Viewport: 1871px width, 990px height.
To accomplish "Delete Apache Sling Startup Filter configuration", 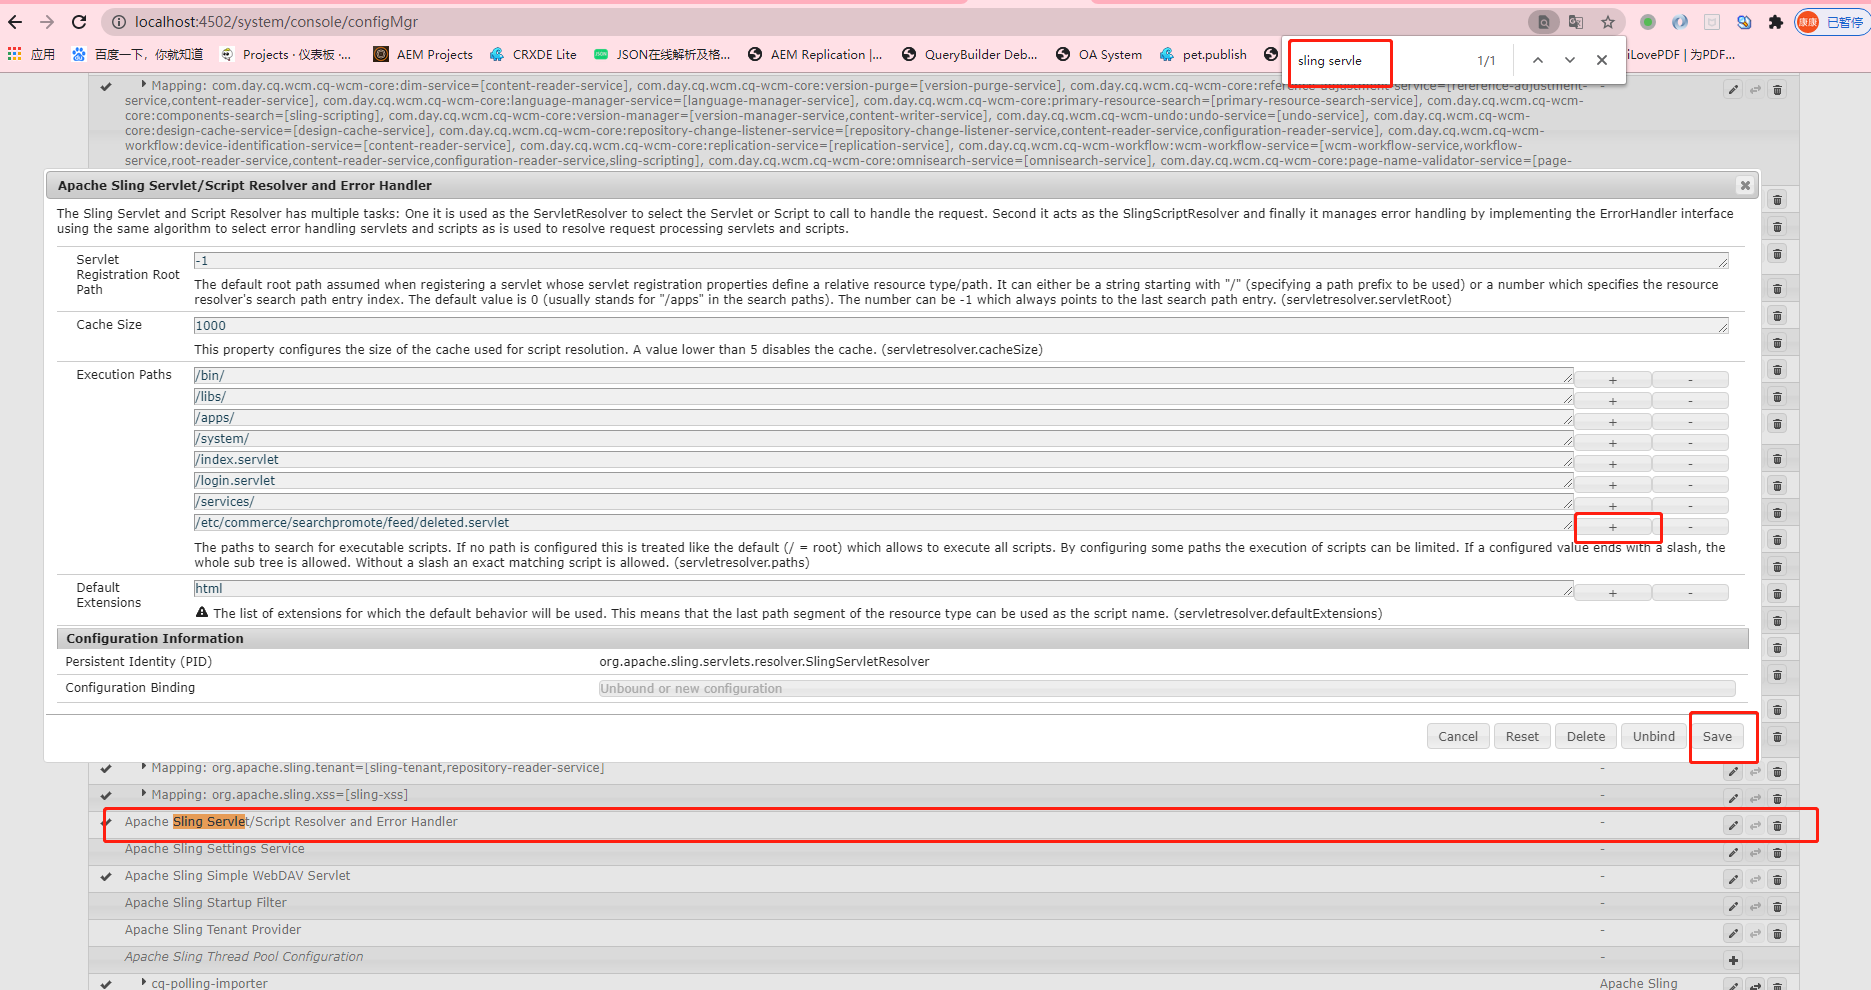I will click(1777, 906).
